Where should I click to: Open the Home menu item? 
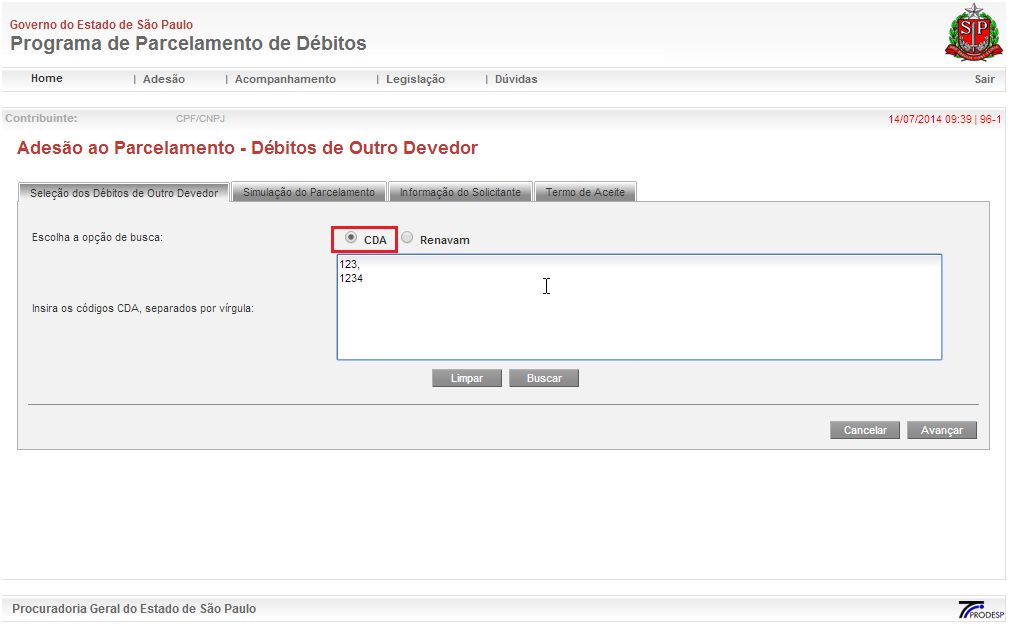[47, 79]
